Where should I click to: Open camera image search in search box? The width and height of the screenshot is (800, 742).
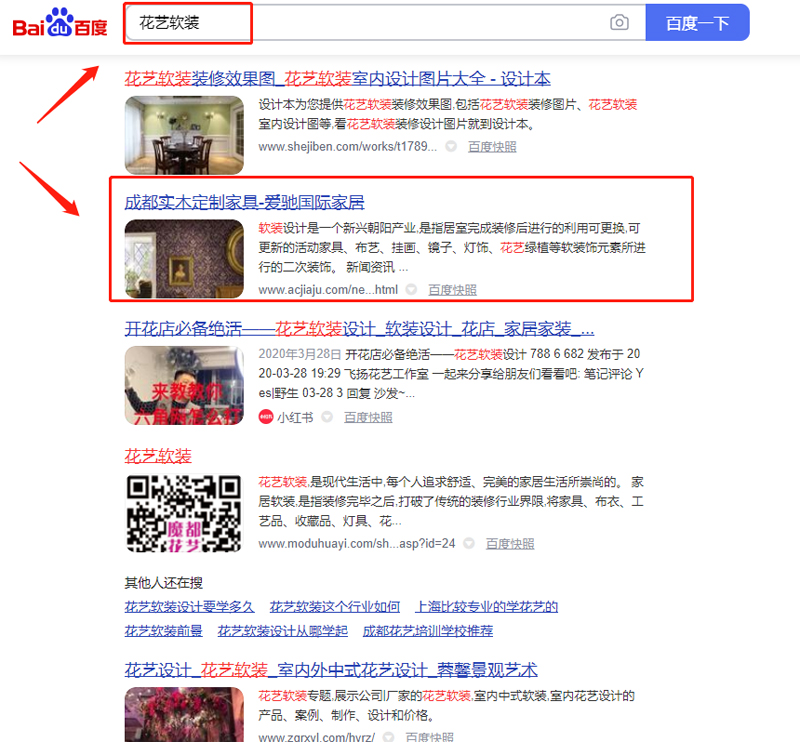[x=620, y=23]
